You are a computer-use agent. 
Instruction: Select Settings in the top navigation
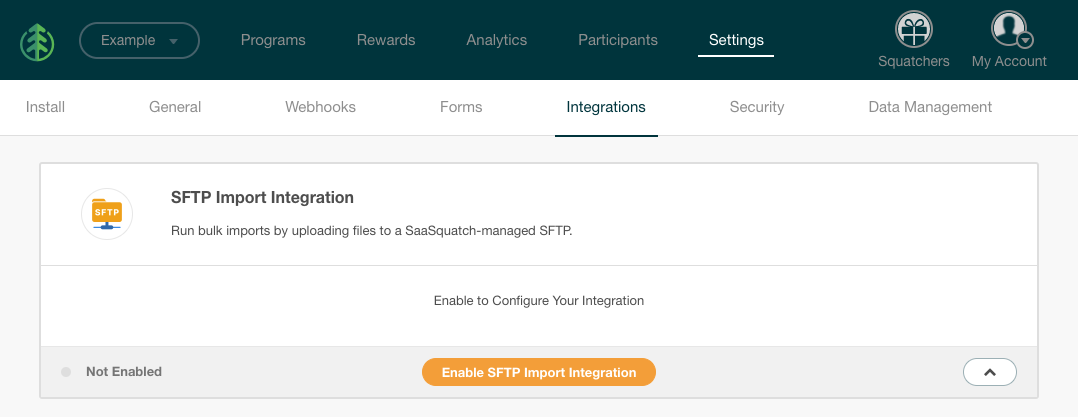[x=736, y=40]
